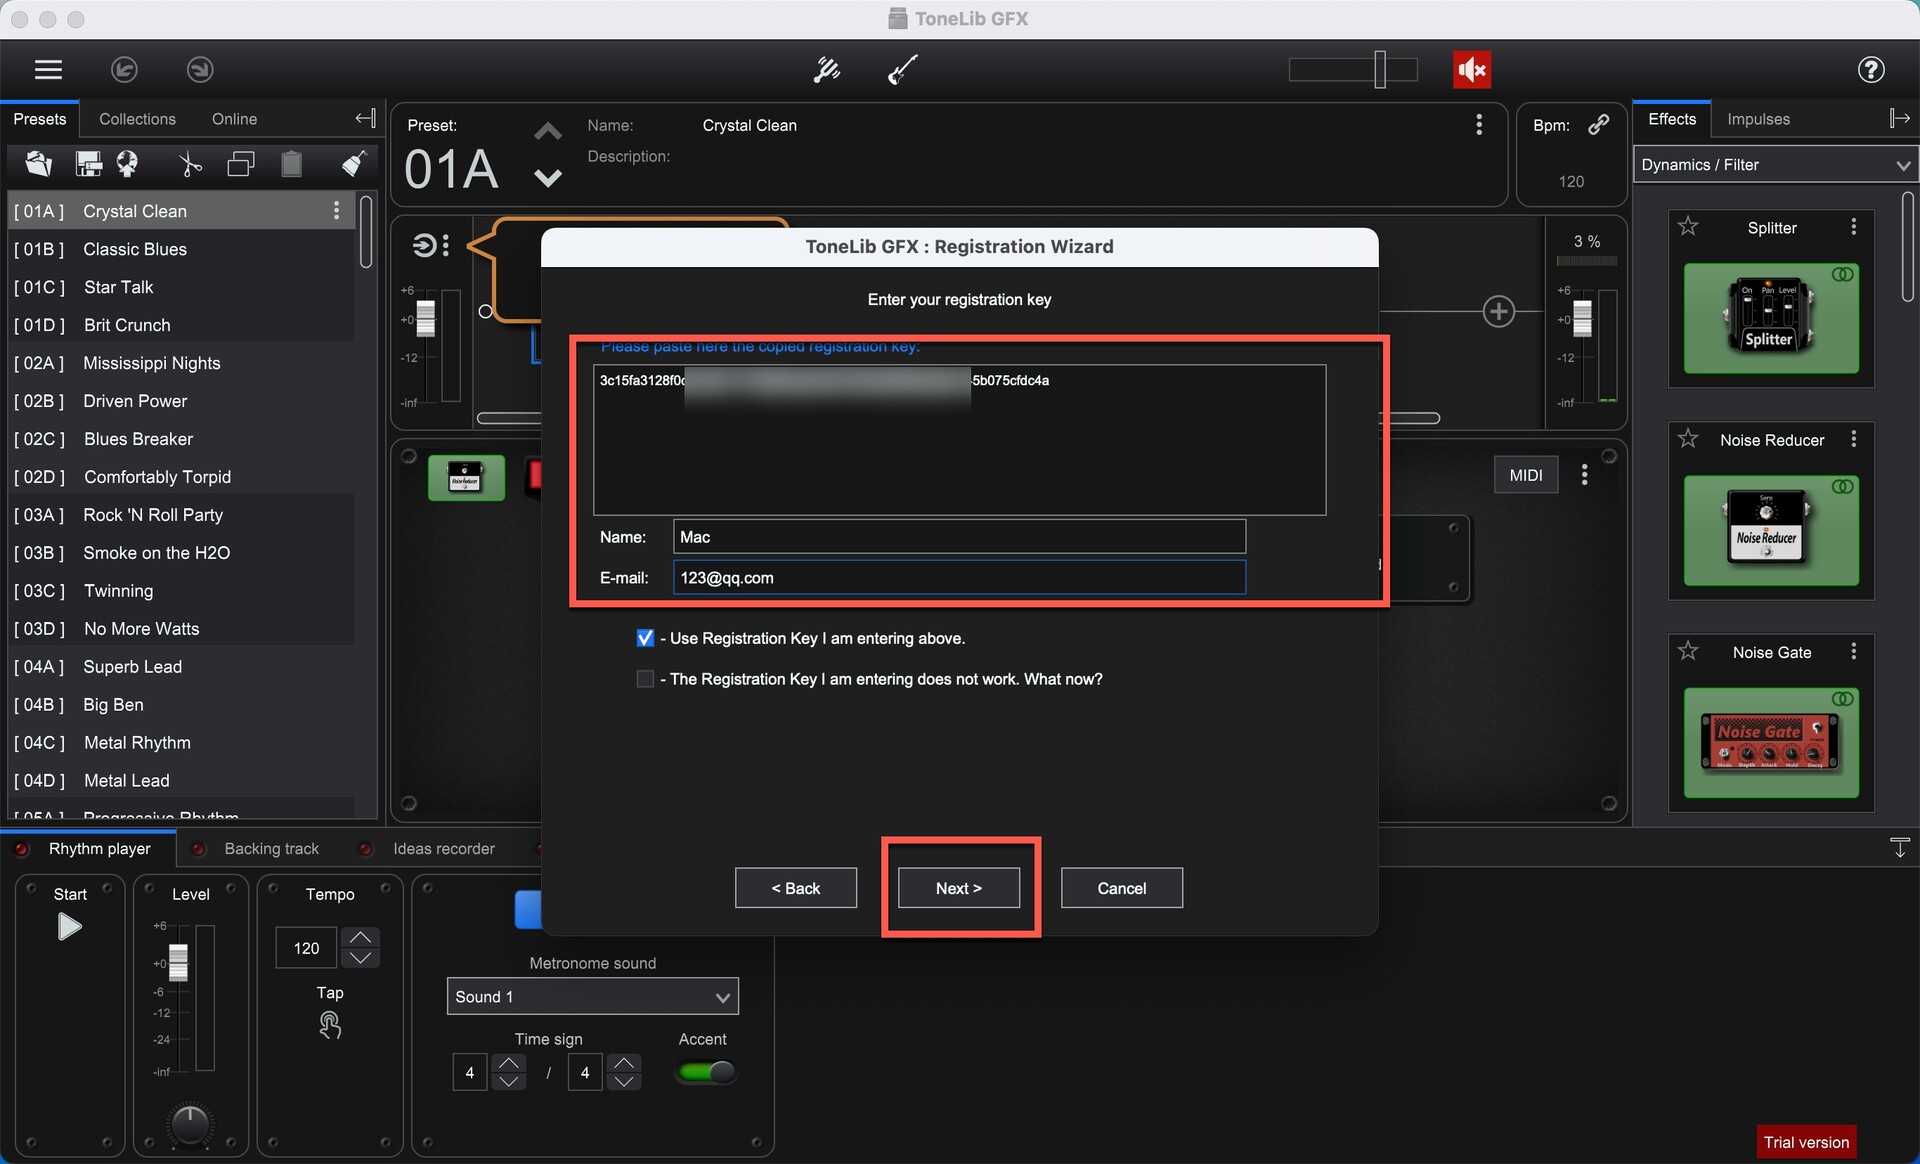This screenshot has height=1164, width=1920.
Task: Click the open preset folder icon
Action: click(39, 164)
